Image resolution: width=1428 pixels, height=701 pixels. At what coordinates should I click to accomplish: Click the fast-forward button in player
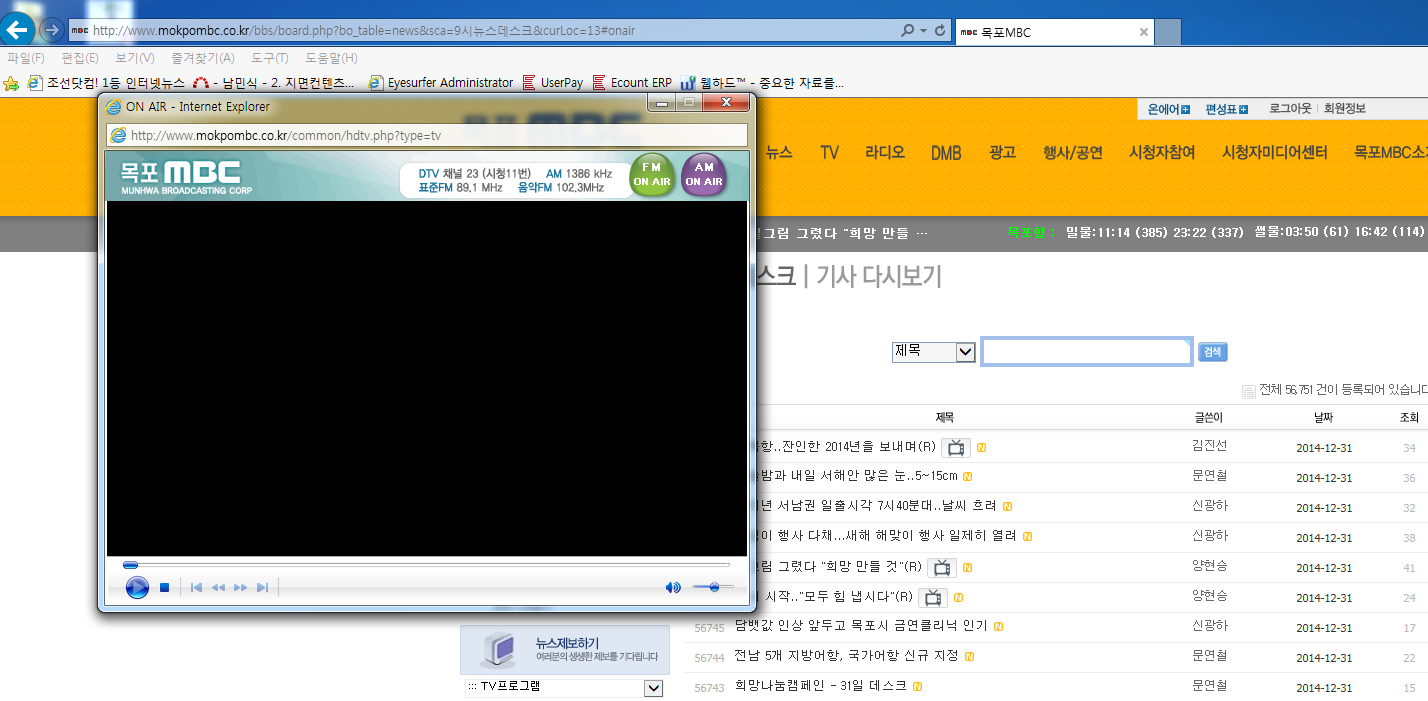[240, 588]
